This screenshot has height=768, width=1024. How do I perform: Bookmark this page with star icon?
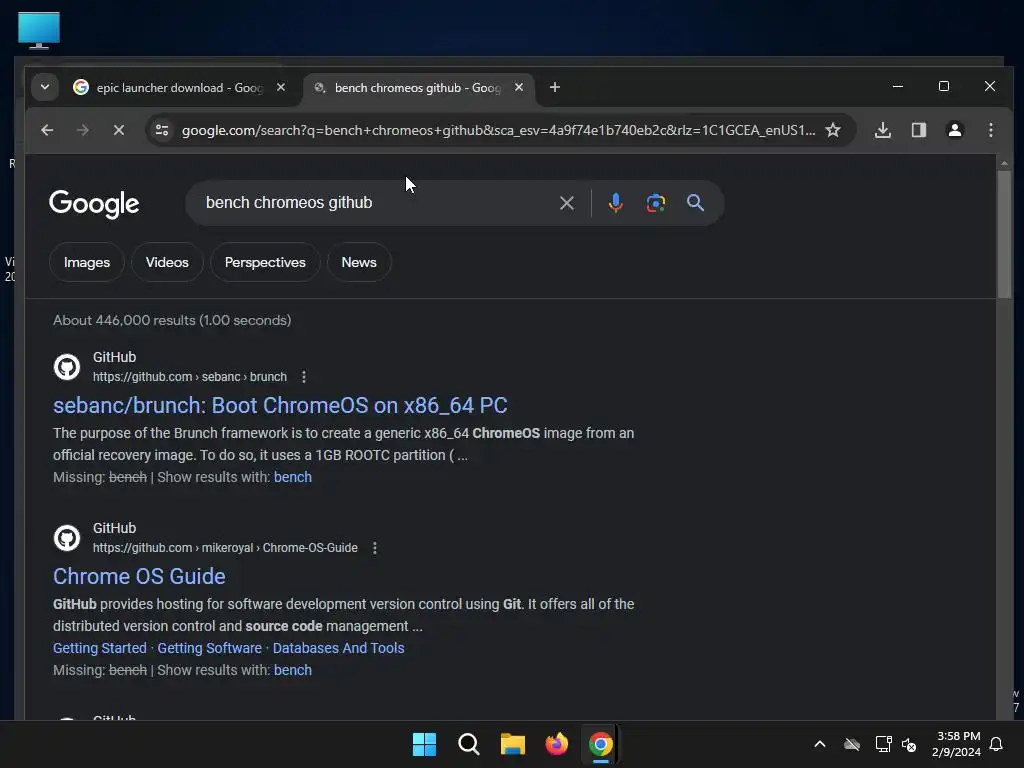coord(833,130)
